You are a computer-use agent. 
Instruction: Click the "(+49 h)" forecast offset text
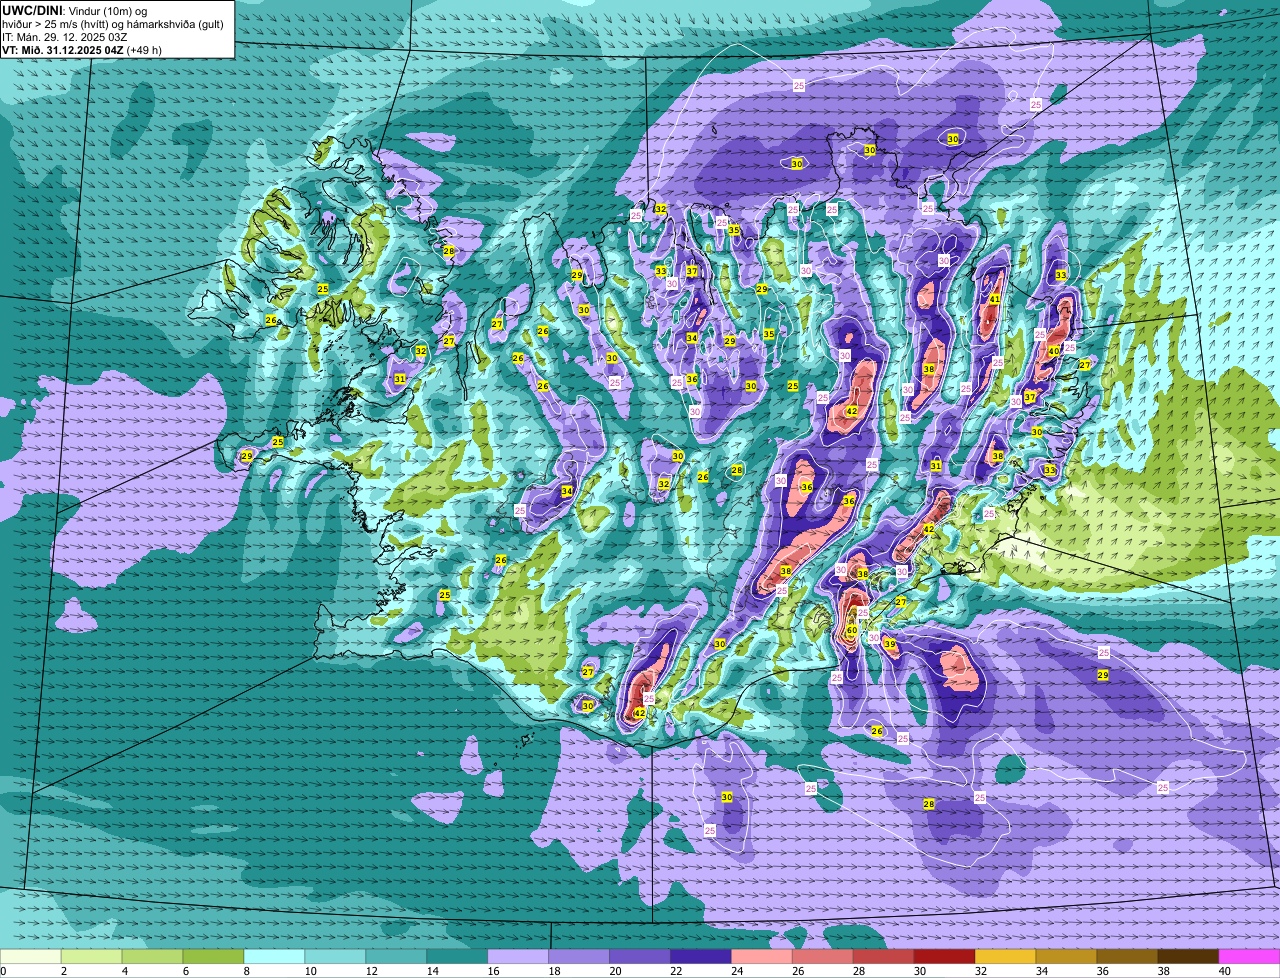(x=144, y=50)
